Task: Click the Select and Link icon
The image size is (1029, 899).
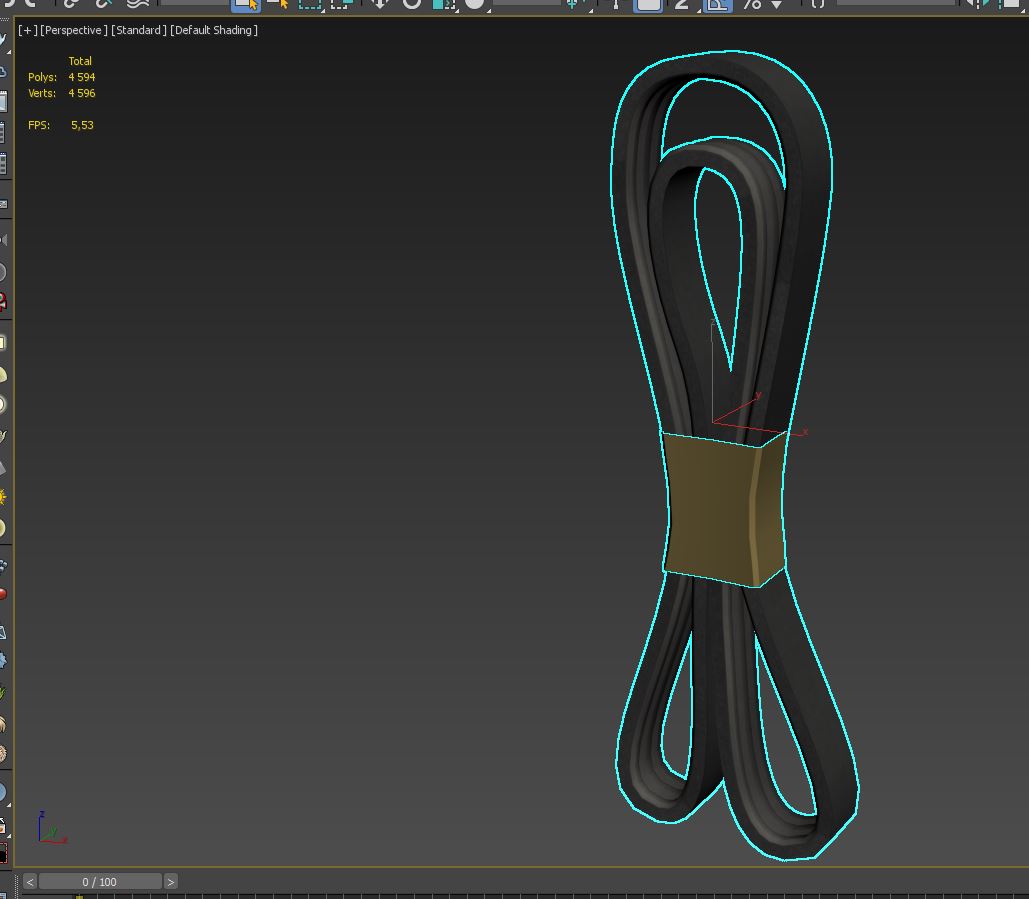Action: [x=71, y=4]
